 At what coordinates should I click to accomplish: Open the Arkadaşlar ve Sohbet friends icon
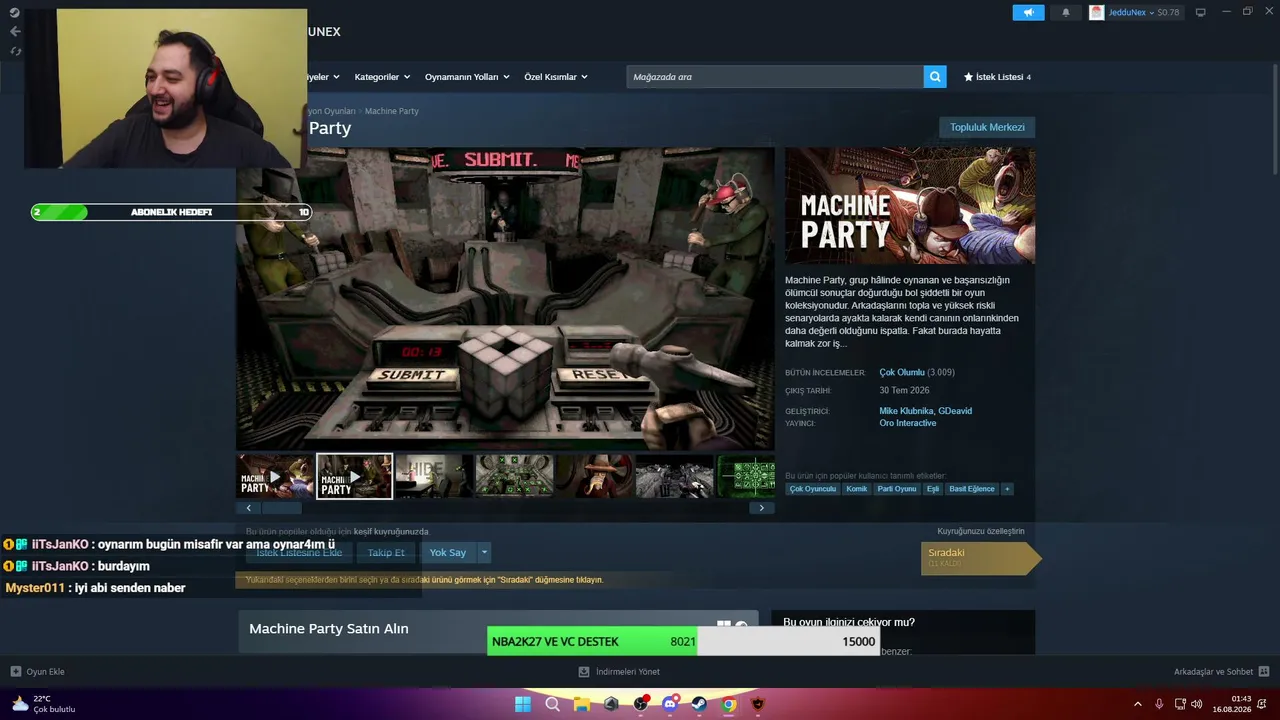coord(1264,672)
